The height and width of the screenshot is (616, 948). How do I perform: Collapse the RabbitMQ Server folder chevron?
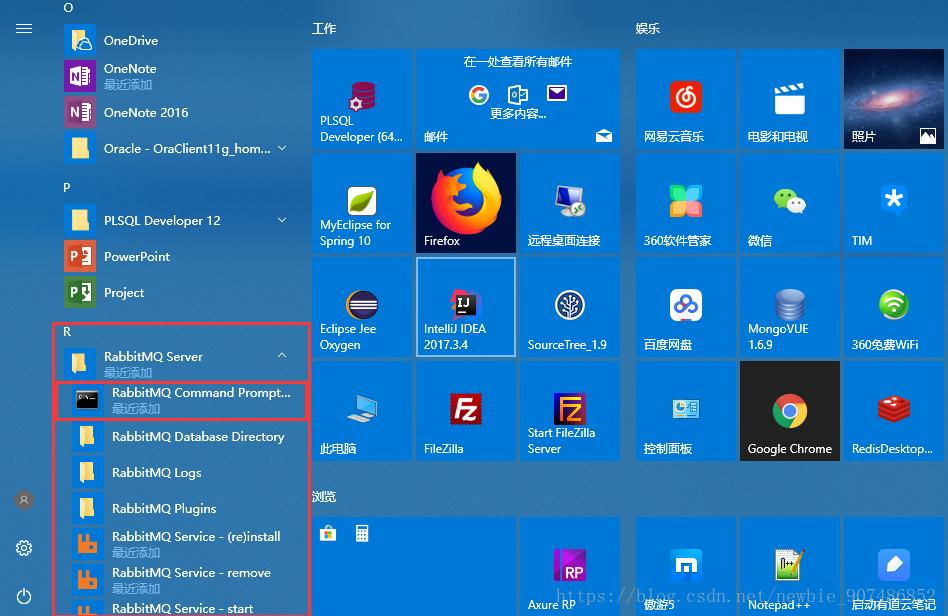[282, 355]
